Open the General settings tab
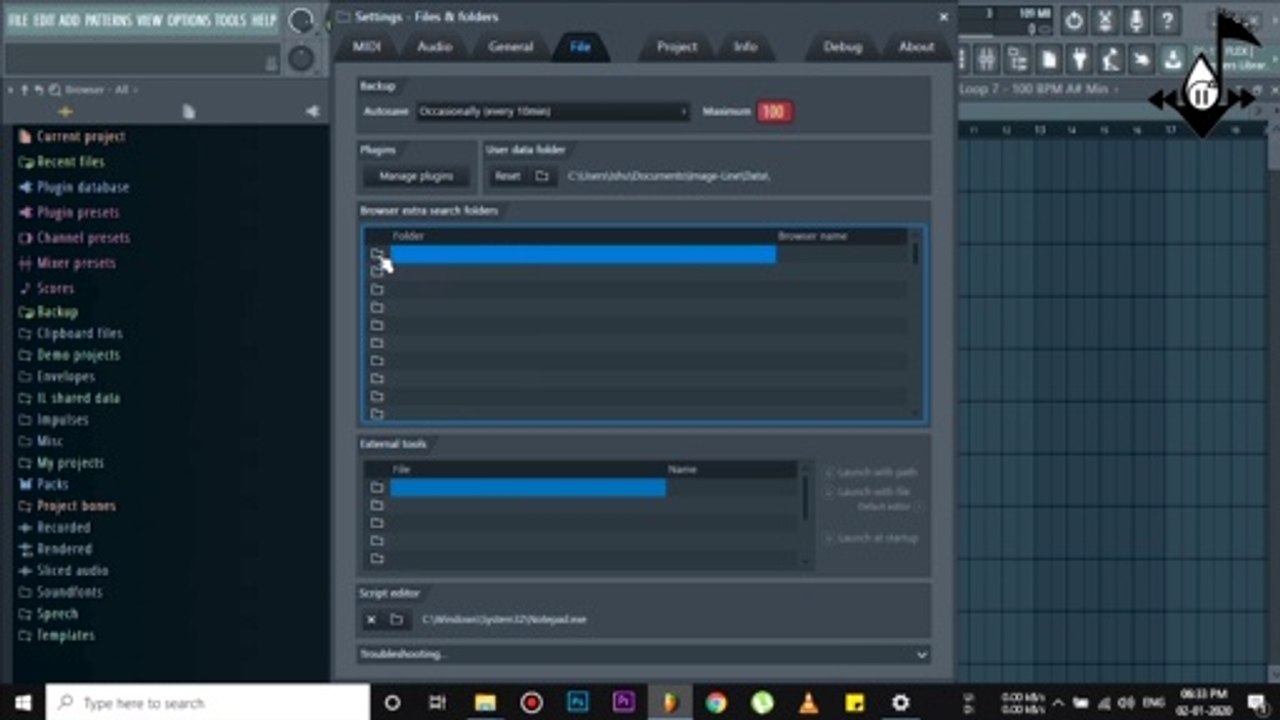This screenshot has height=720, width=1280. (x=510, y=46)
